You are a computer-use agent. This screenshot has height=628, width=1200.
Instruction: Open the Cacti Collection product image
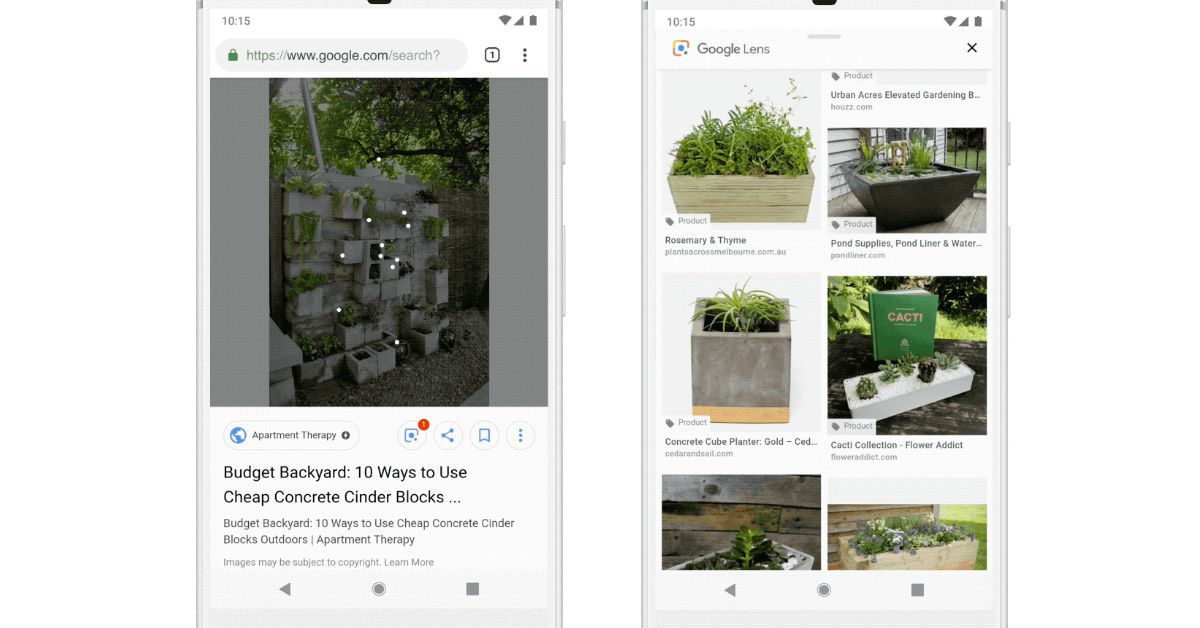(907, 355)
